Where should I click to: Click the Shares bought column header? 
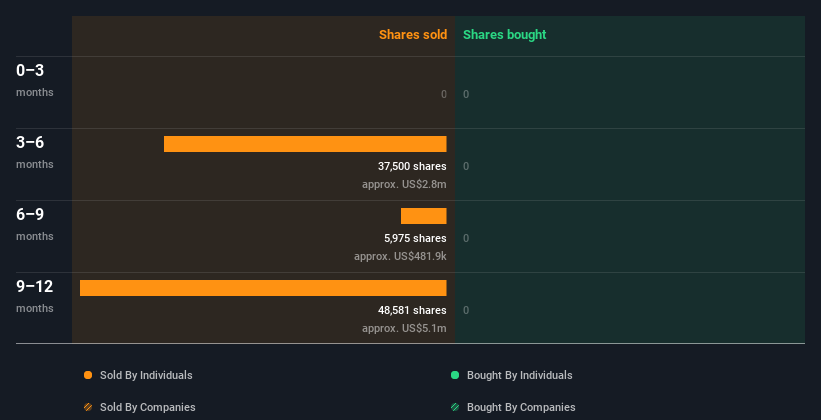pyautogui.click(x=505, y=35)
